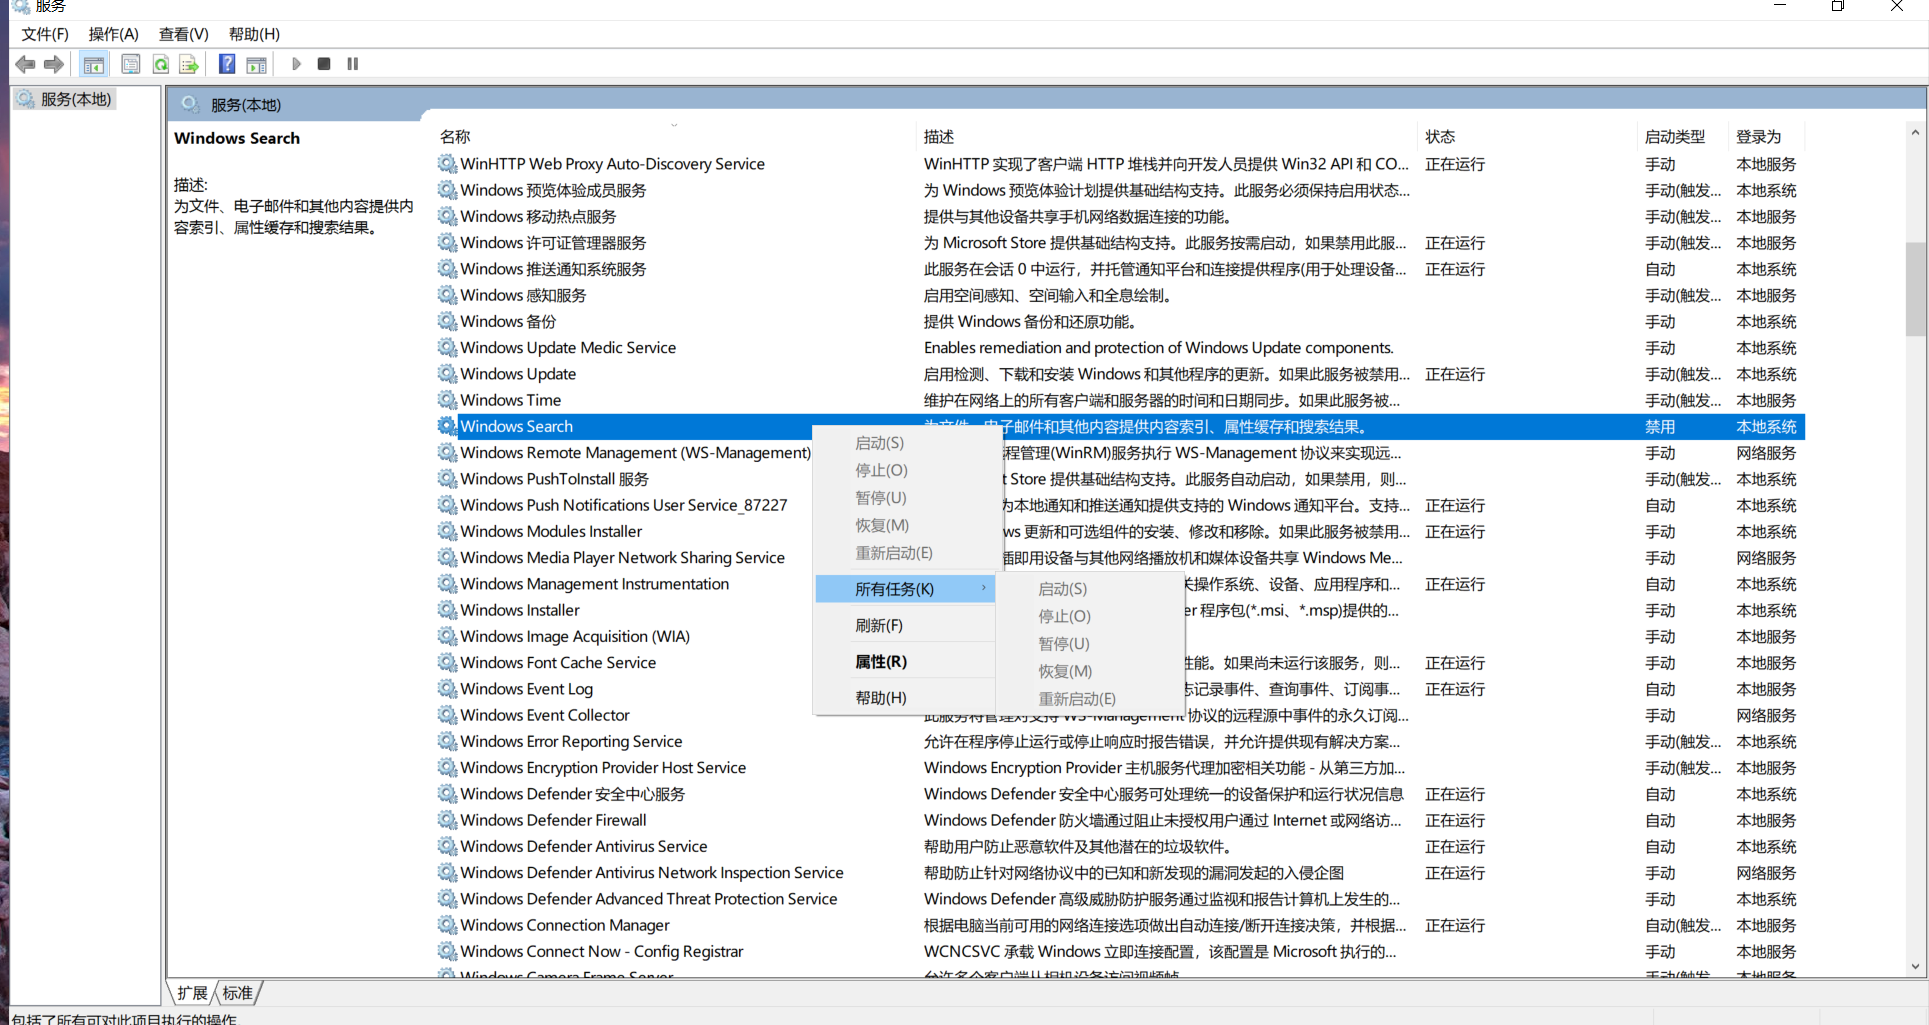Select 属性(R) in the context menu
The width and height of the screenshot is (1929, 1025).
click(880, 661)
